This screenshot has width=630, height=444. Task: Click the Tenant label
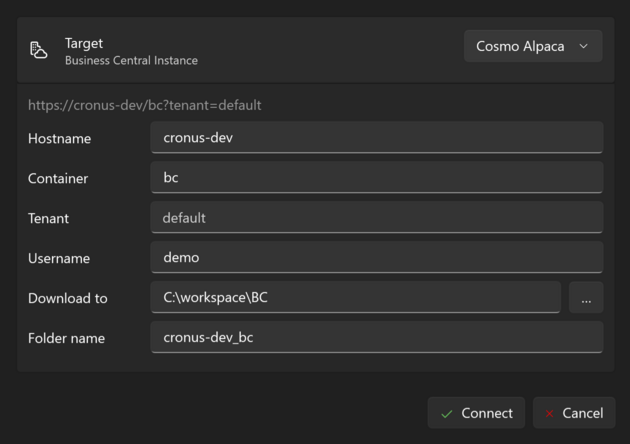click(x=48, y=219)
